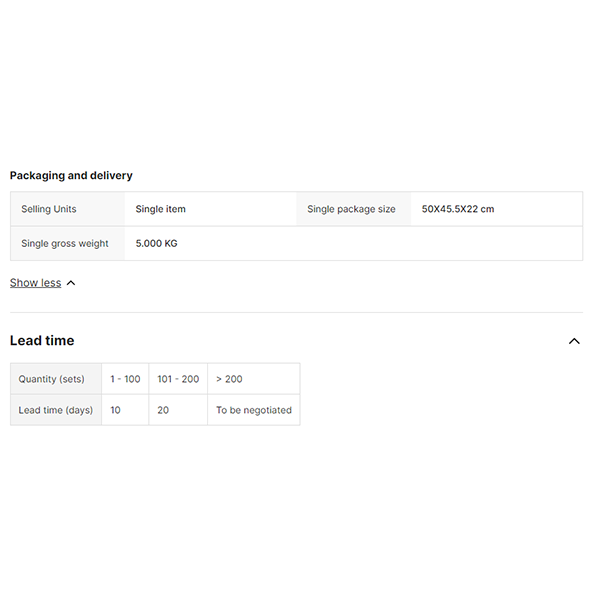Select the Quantity (sets) header cell
Image resolution: width=600 pixels, height=600 pixels.
tap(52, 379)
